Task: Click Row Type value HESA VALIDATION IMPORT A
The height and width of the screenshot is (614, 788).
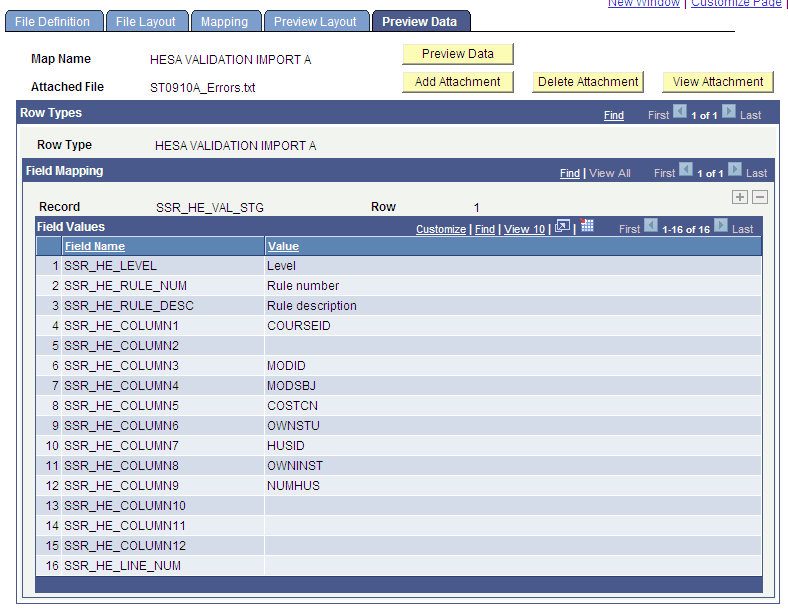Action: tap(235, 146)
